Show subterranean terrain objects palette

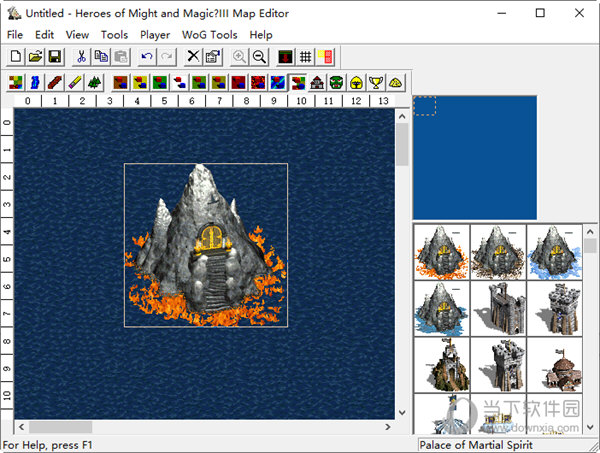point(238,82)
